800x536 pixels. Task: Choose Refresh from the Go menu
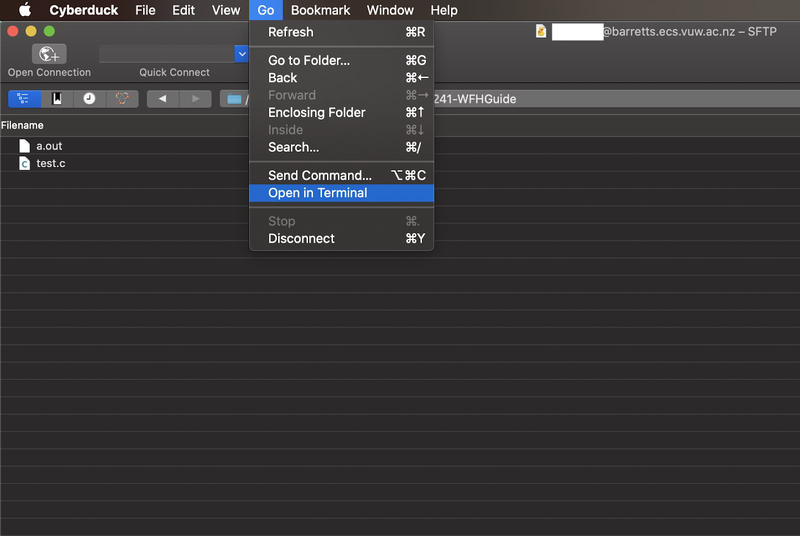[341, 32]
